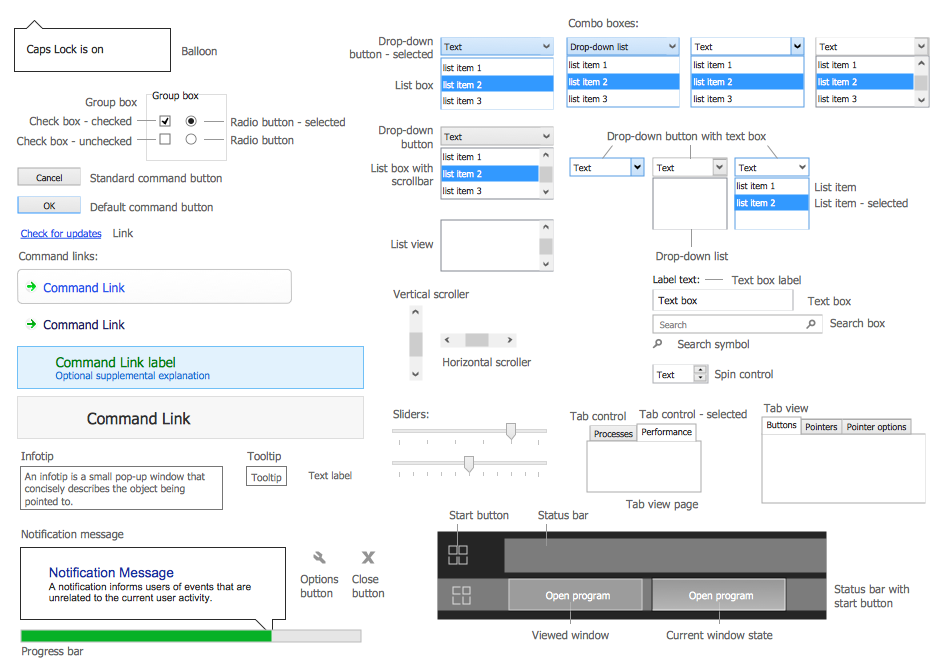Click the standalone Search symbol magnifier
The image size is (943, 671).
pyautogui.click(x=658, y=344)
